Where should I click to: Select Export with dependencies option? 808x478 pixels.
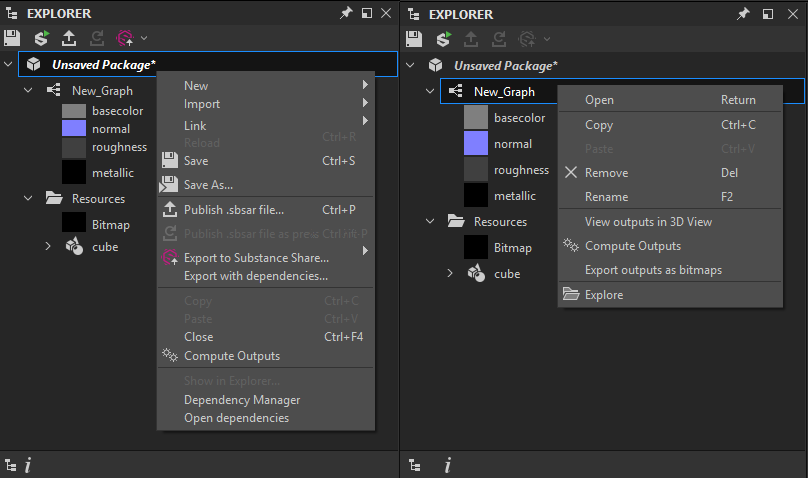coord(256,276)
